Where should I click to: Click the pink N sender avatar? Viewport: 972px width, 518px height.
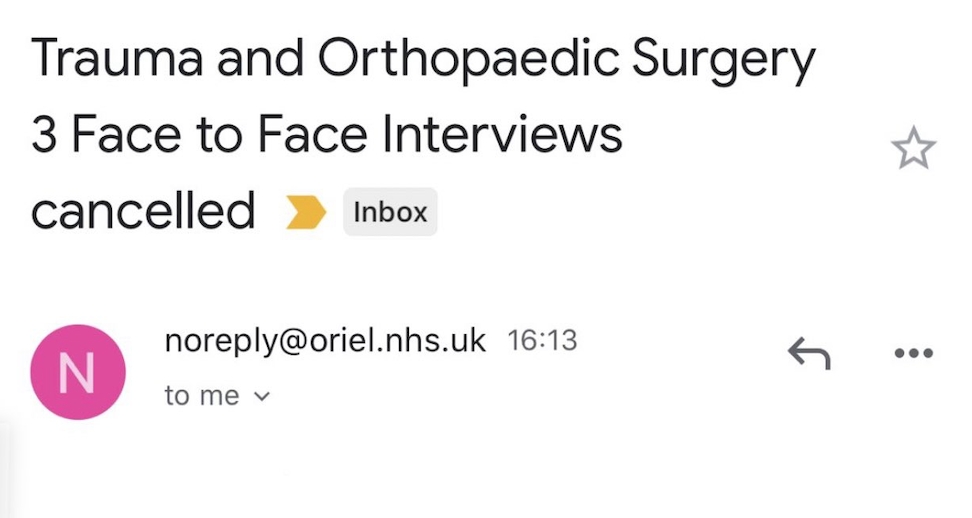[78, 372]
